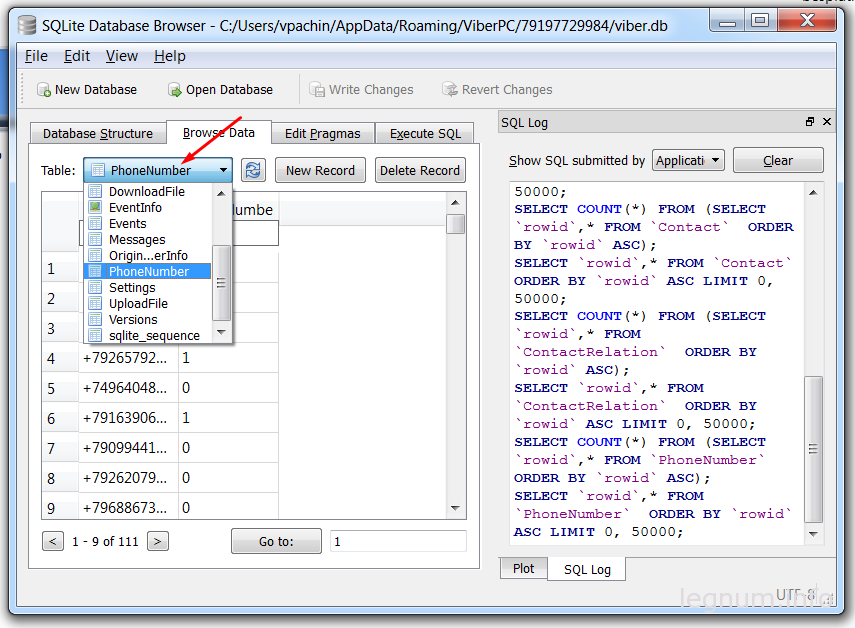Go to next page of records
Screen dimensions: 855x628
click(x=158, y=541)
